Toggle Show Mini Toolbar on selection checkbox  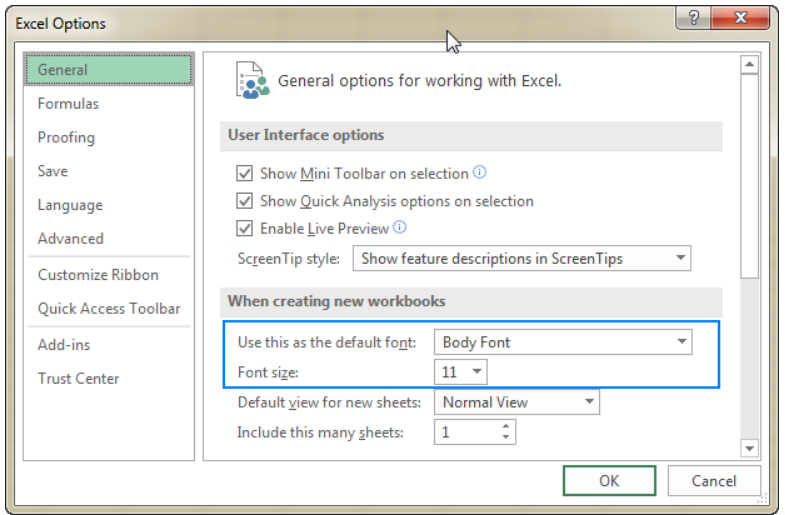coord(244,173)
